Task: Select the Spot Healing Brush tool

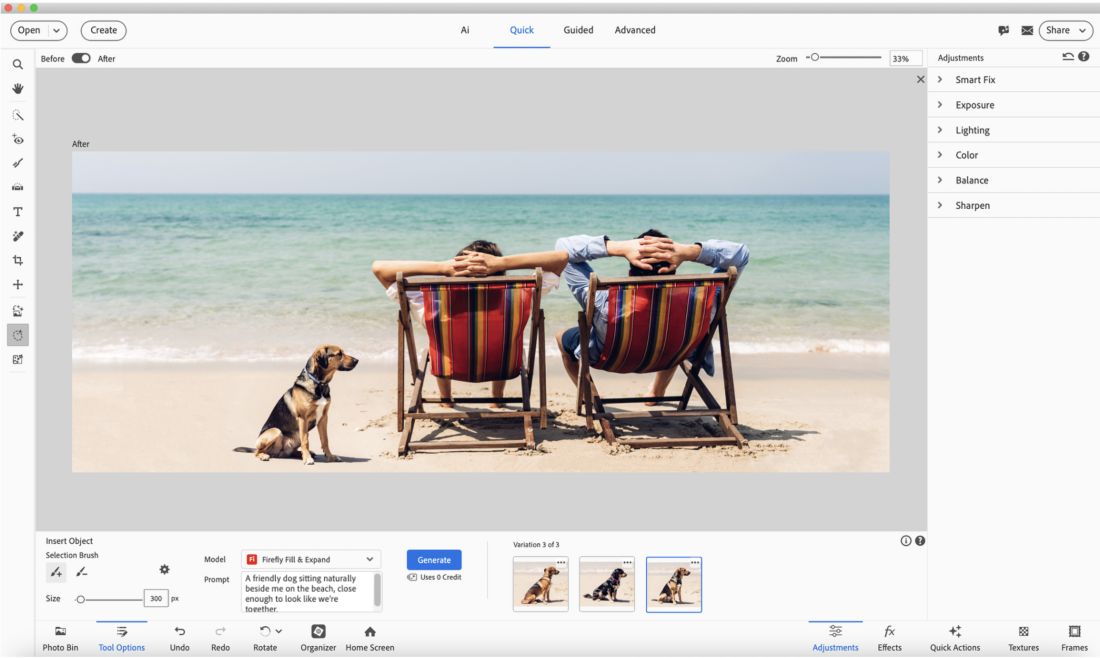Action: [18, 236]
